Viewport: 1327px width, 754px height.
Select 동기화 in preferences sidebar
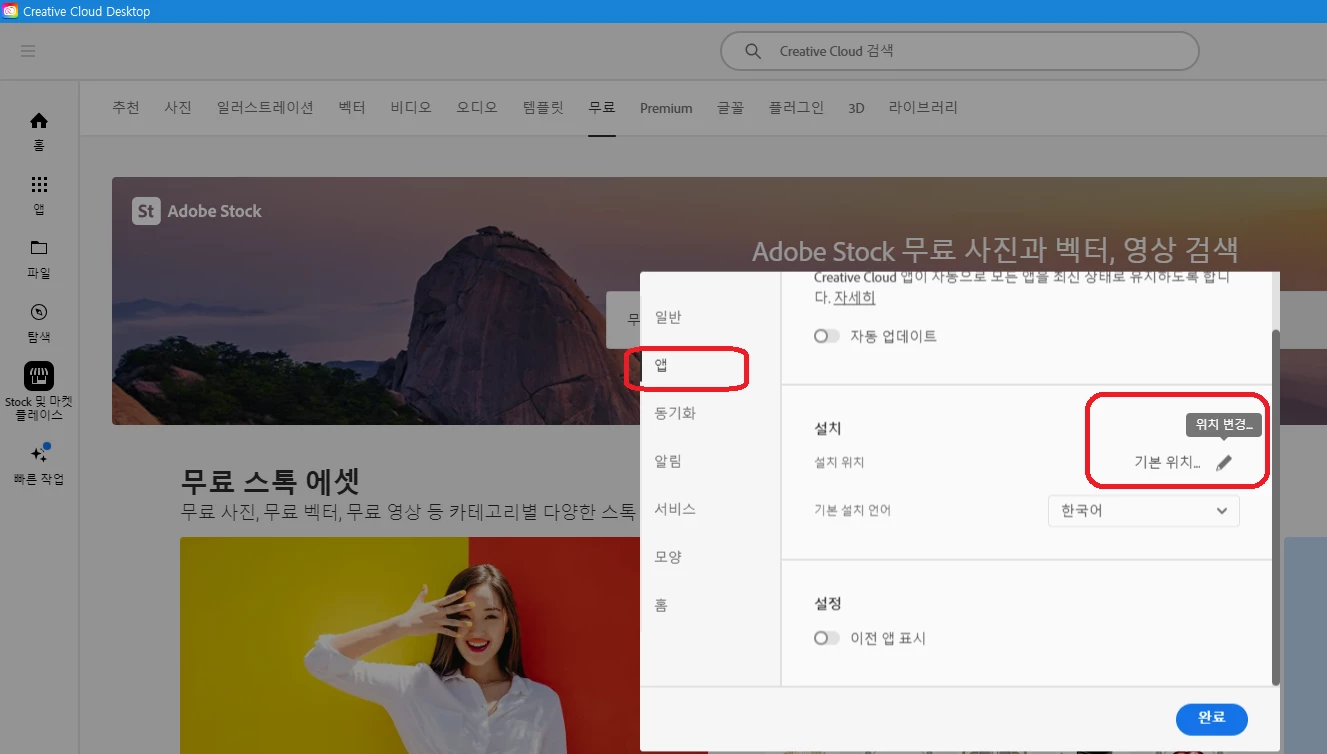(675, 413)
